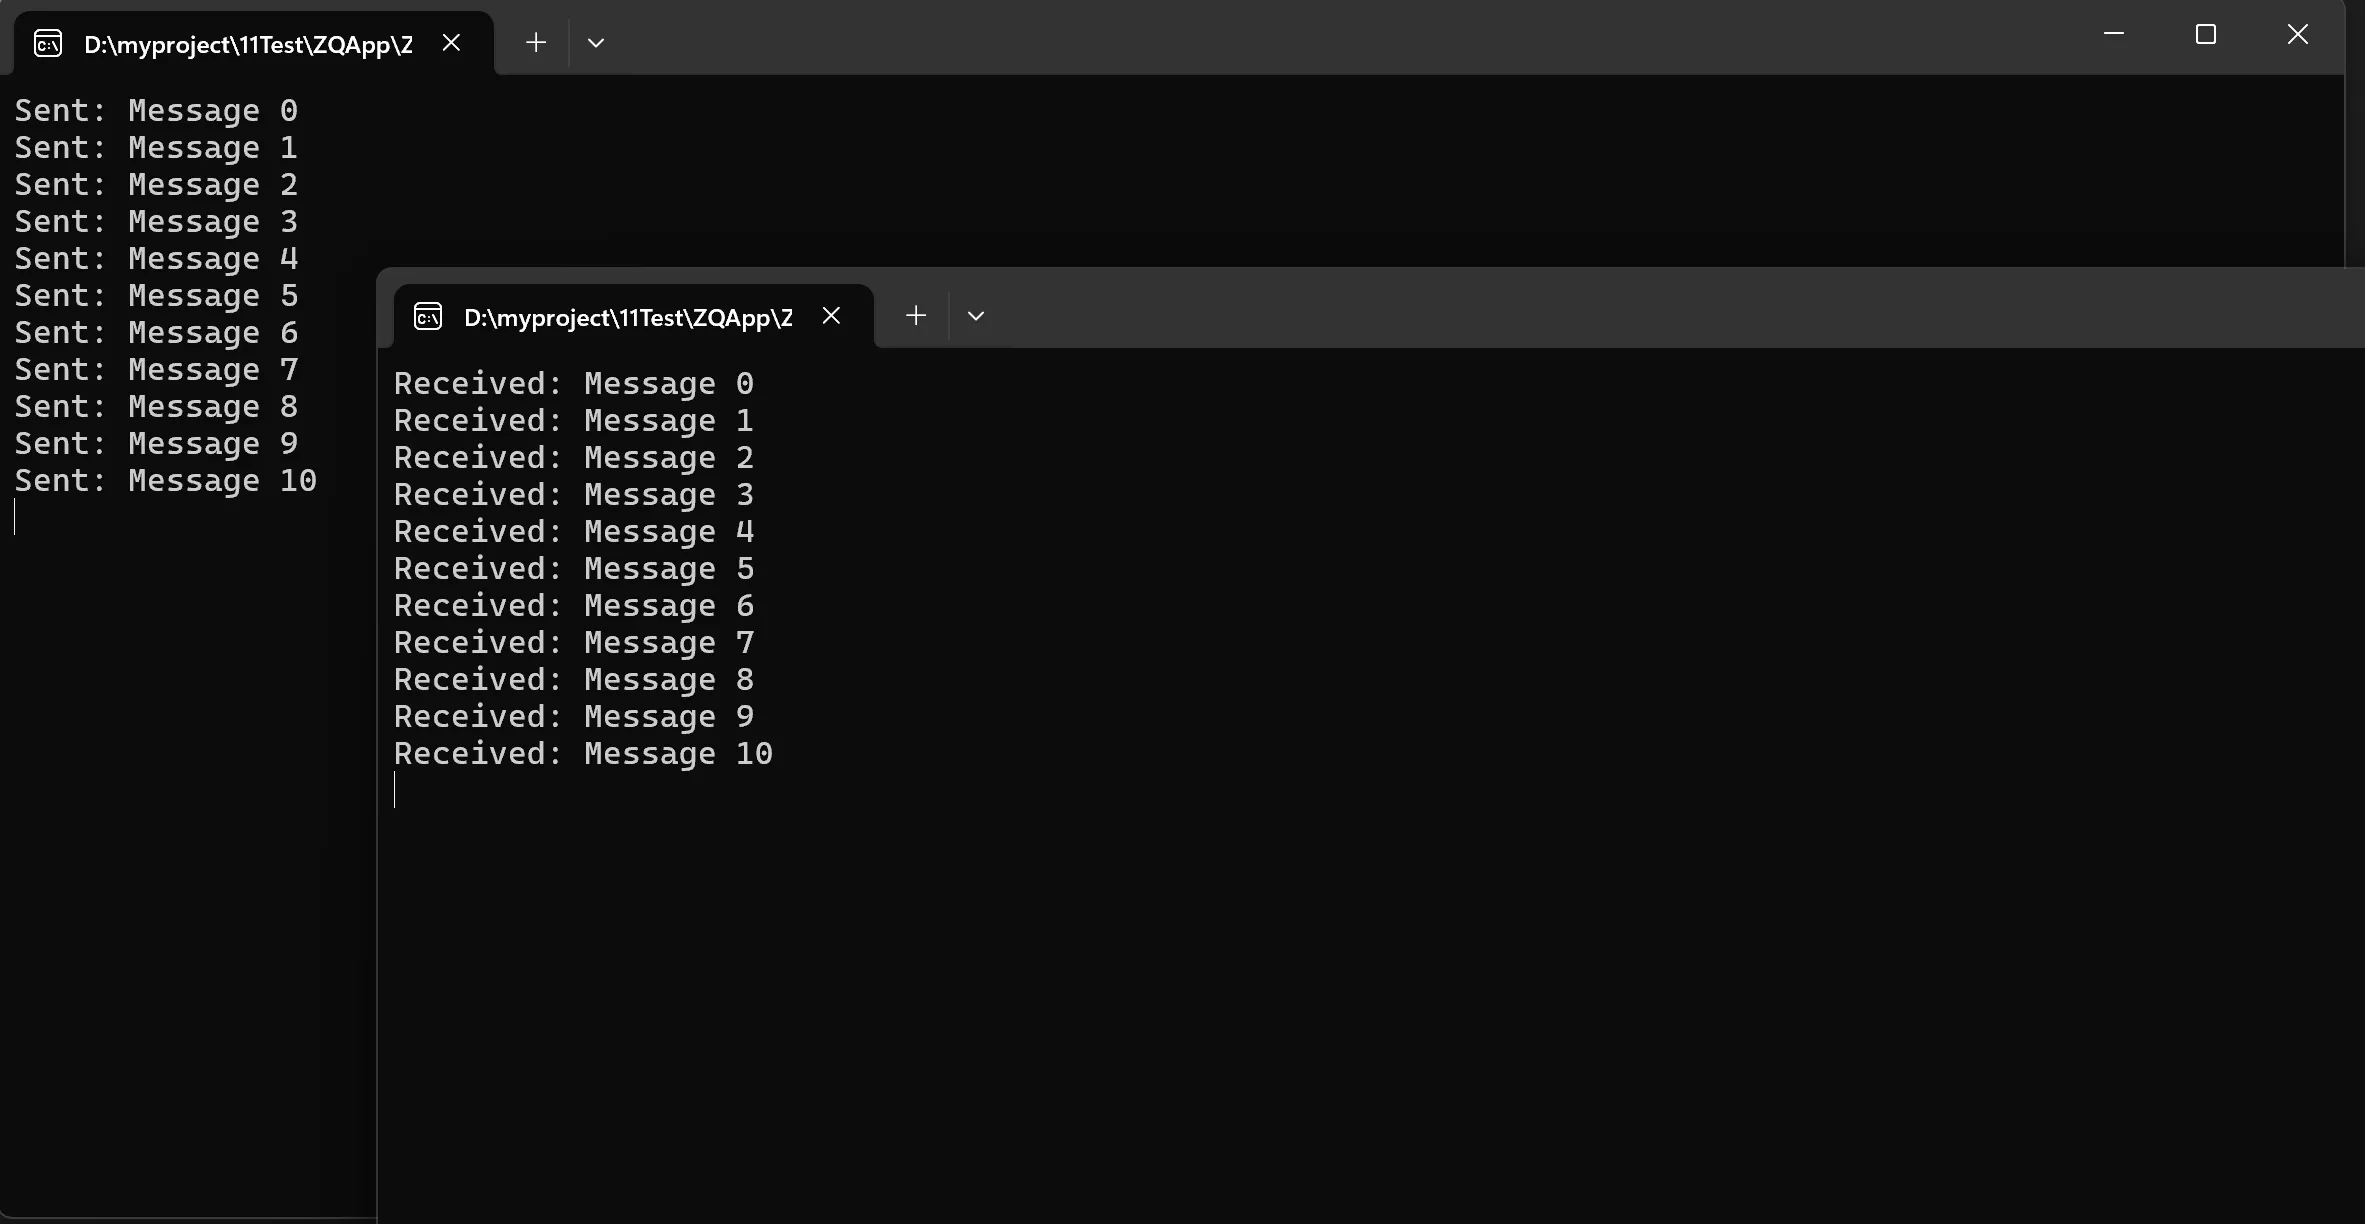Expand the profile dropdown in the sender terminal

click(596, 42)
